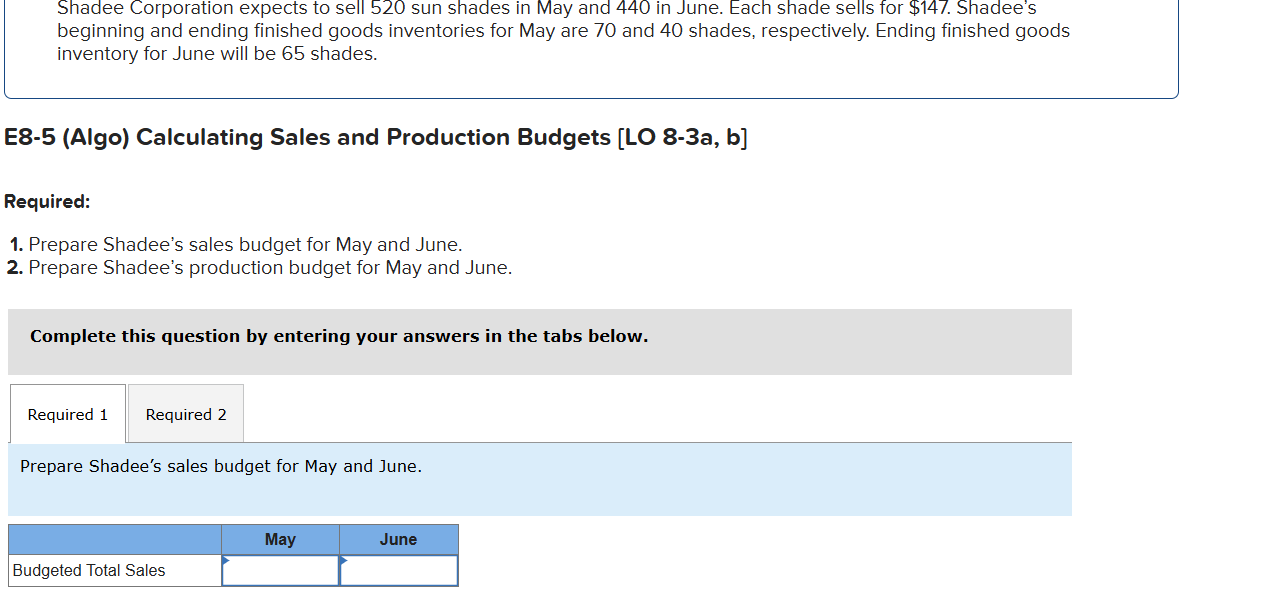Click the May column header

coord(280,539)
